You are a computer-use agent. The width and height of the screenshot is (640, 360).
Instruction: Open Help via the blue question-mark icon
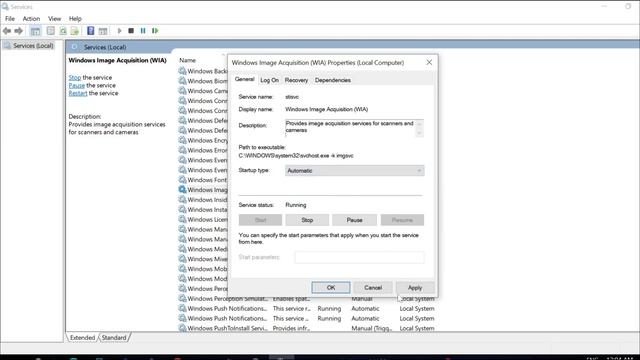pyautogui.click(x=91, y=31)
